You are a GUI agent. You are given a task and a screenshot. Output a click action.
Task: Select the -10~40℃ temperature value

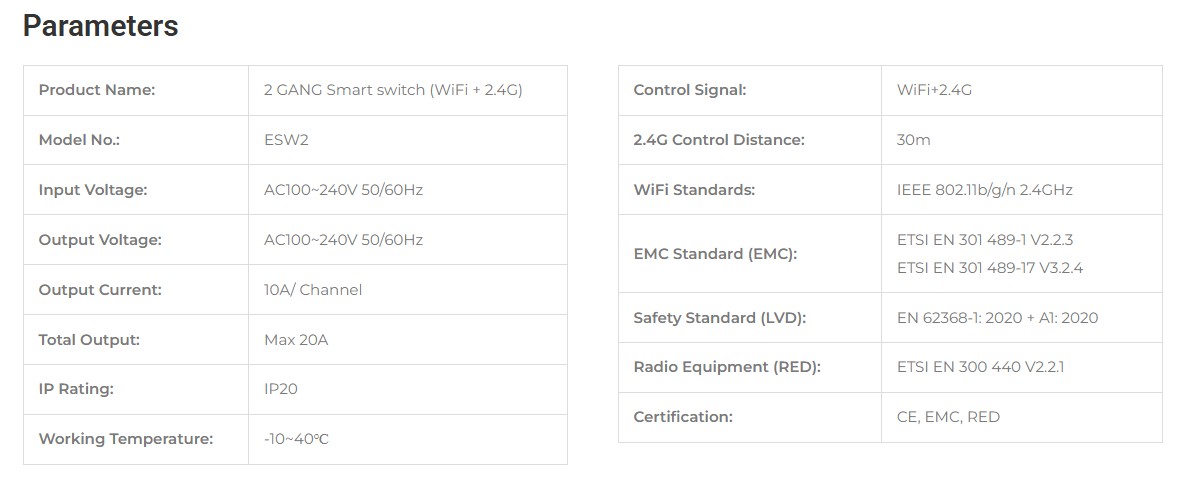pos(295,439)
